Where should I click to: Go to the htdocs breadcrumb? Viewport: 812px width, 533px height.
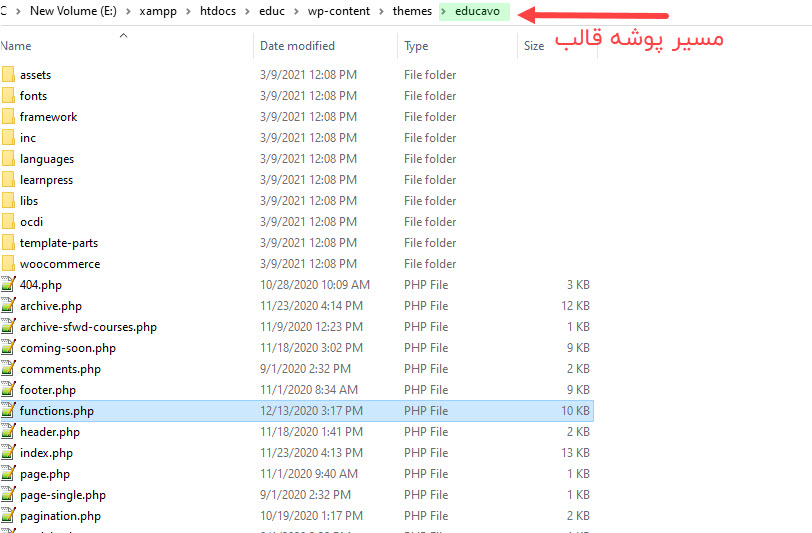point(218,11)
